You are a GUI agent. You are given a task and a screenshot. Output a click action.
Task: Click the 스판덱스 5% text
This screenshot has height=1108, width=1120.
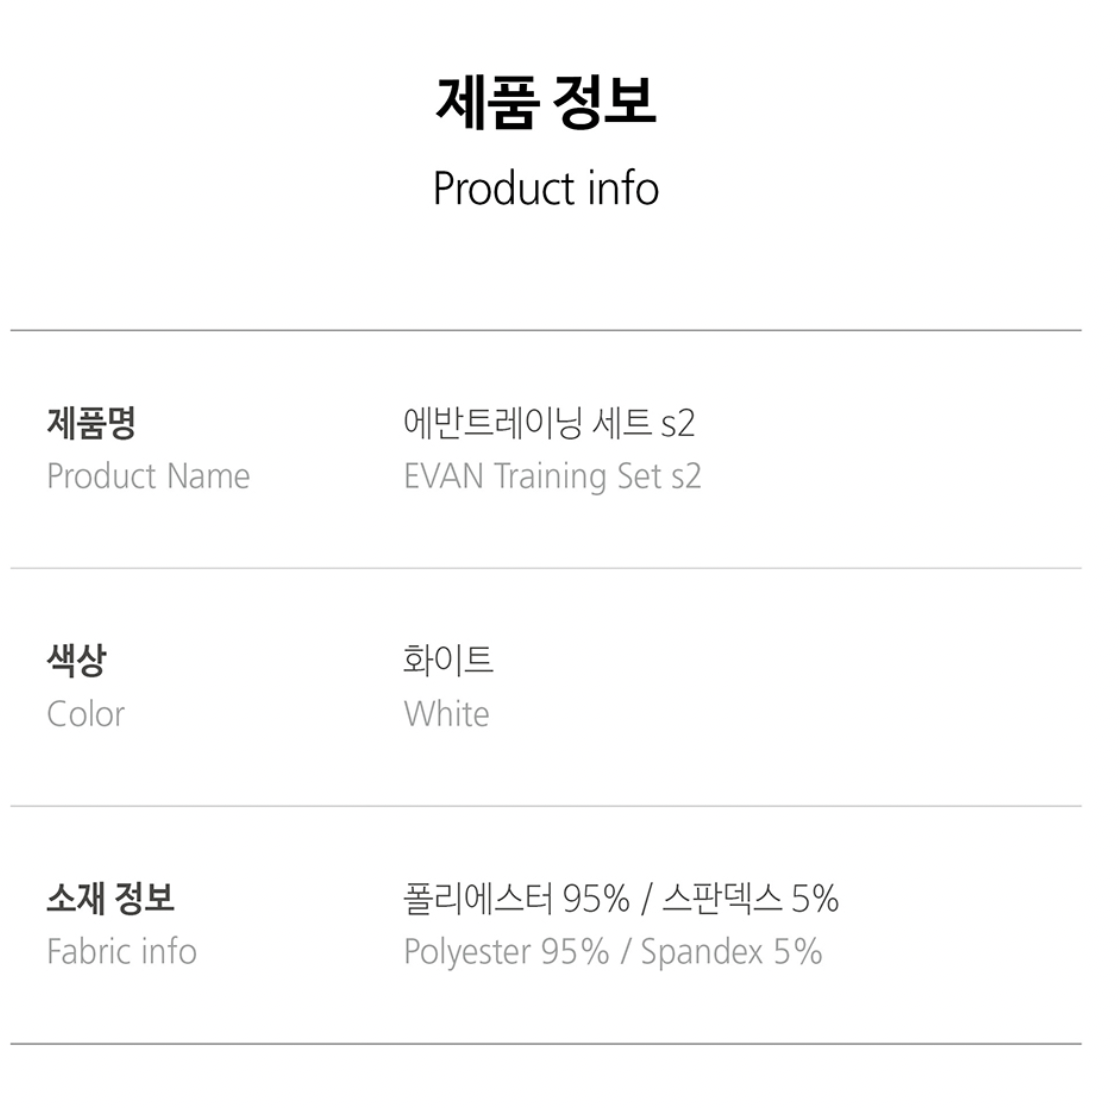(750, 898)
